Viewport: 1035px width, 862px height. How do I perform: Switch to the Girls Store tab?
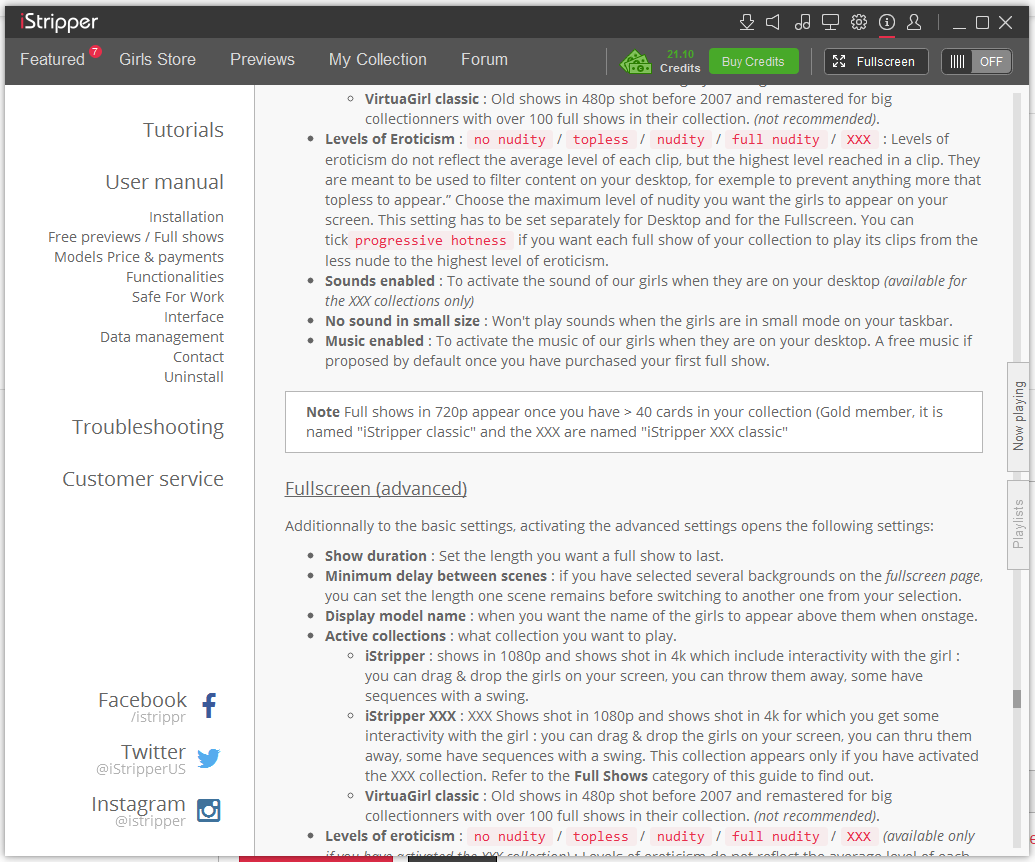pos(157,60)
